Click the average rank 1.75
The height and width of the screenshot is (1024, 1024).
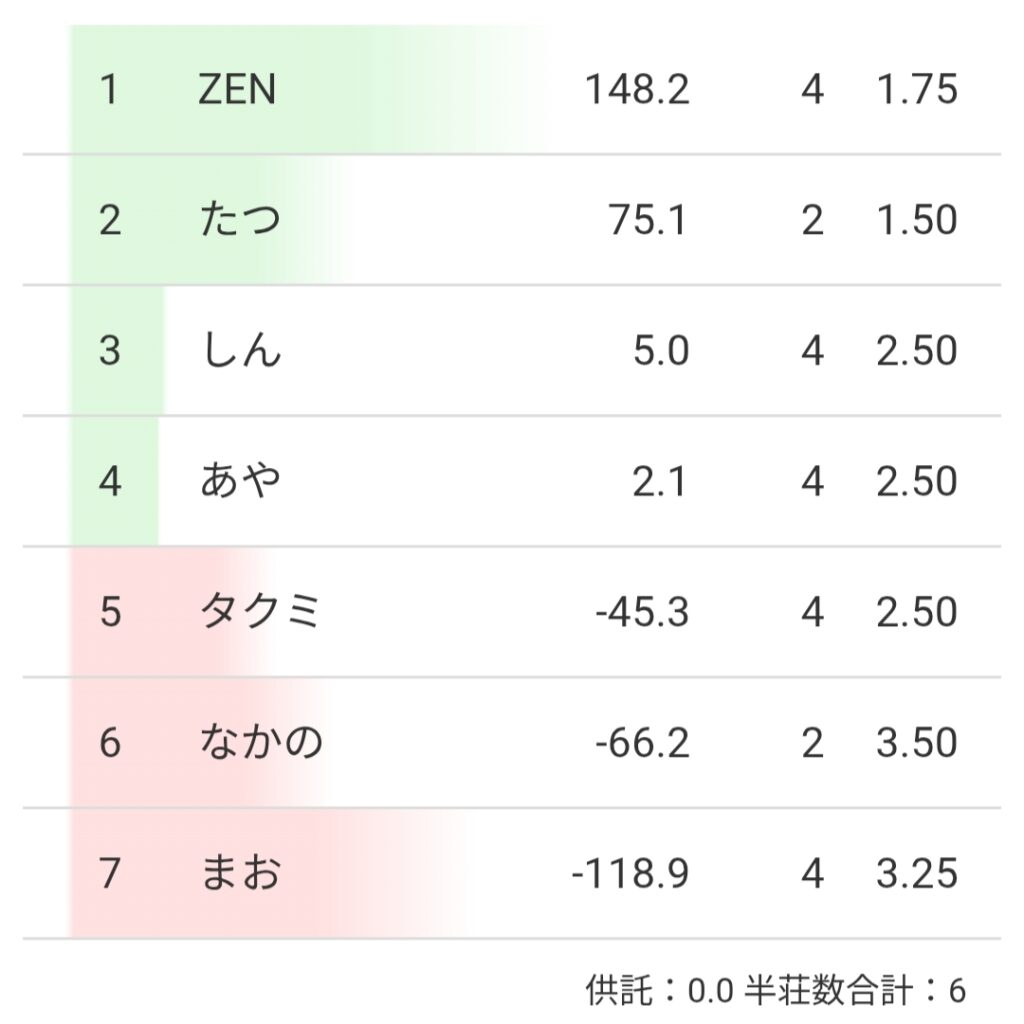[x=917, y=90]
